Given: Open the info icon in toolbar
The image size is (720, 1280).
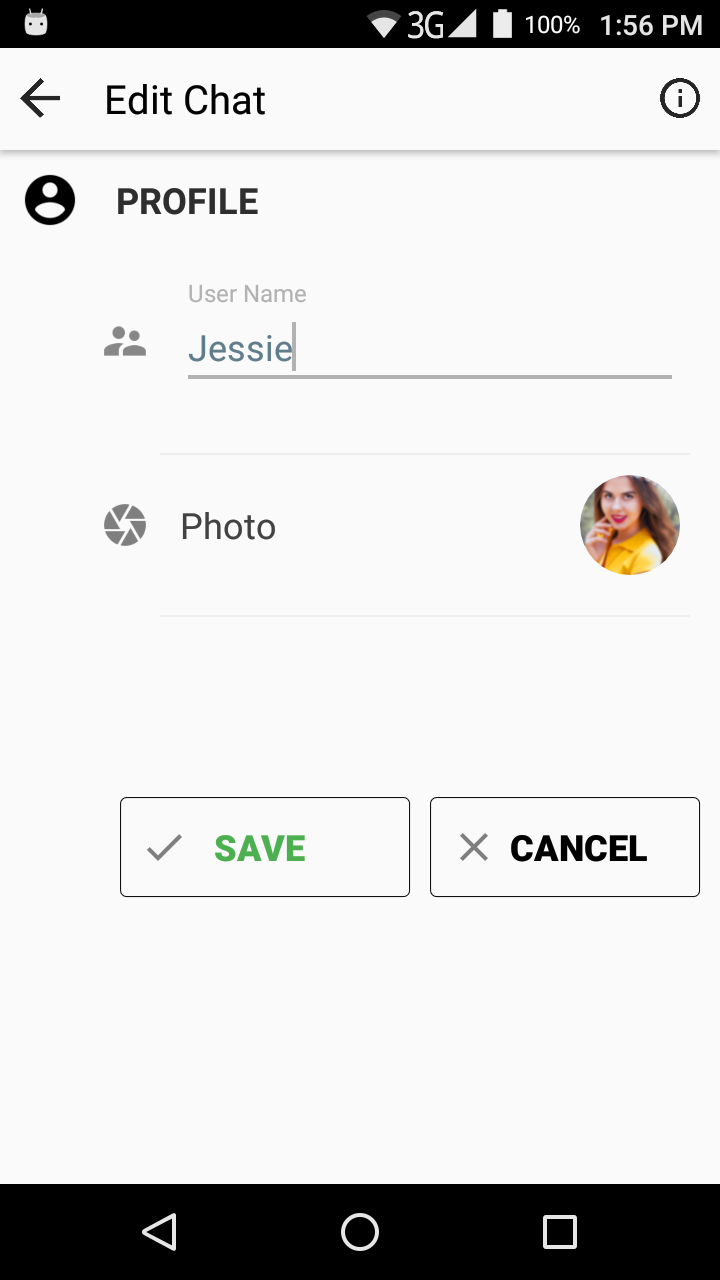Looking at the screenshot, I should 680,99.
